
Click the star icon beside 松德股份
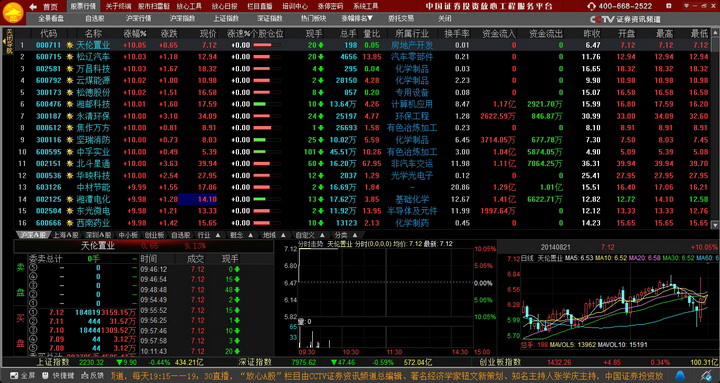click(70, 92)
